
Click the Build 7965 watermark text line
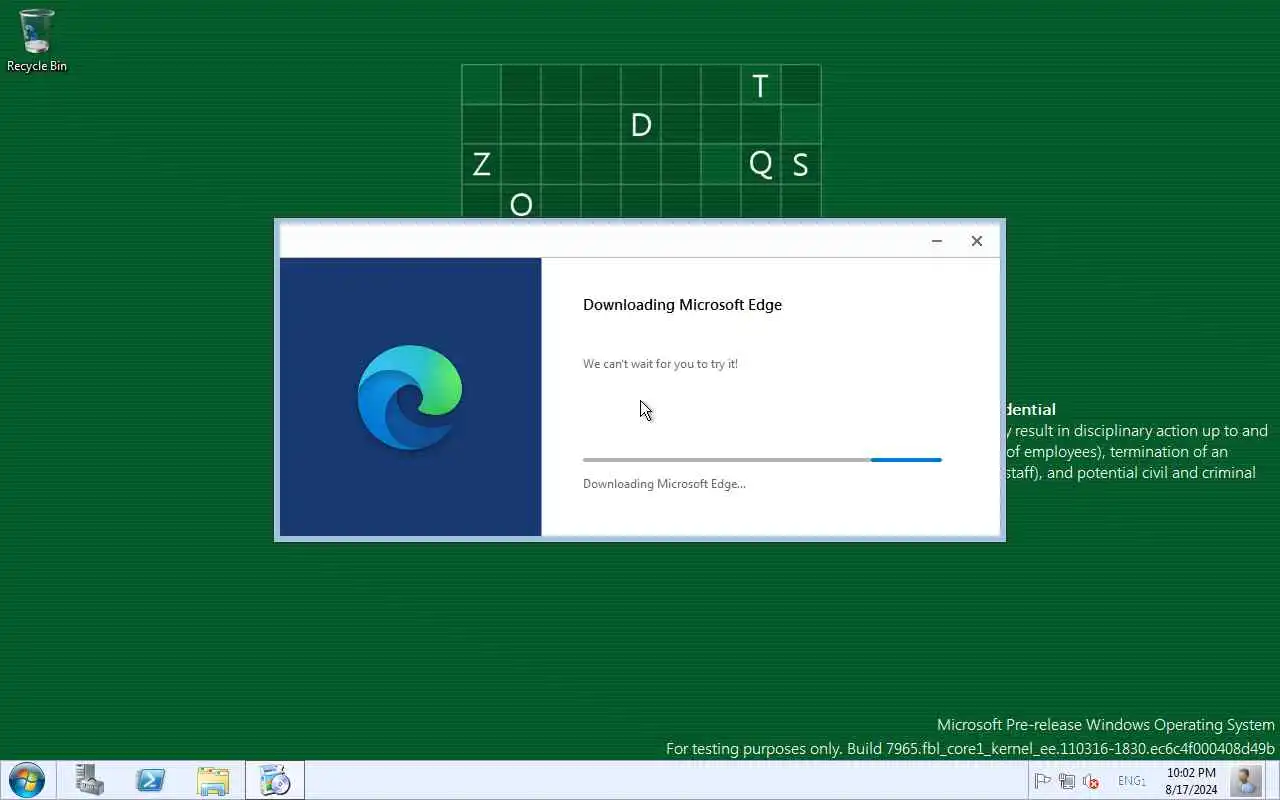(970, 748)
